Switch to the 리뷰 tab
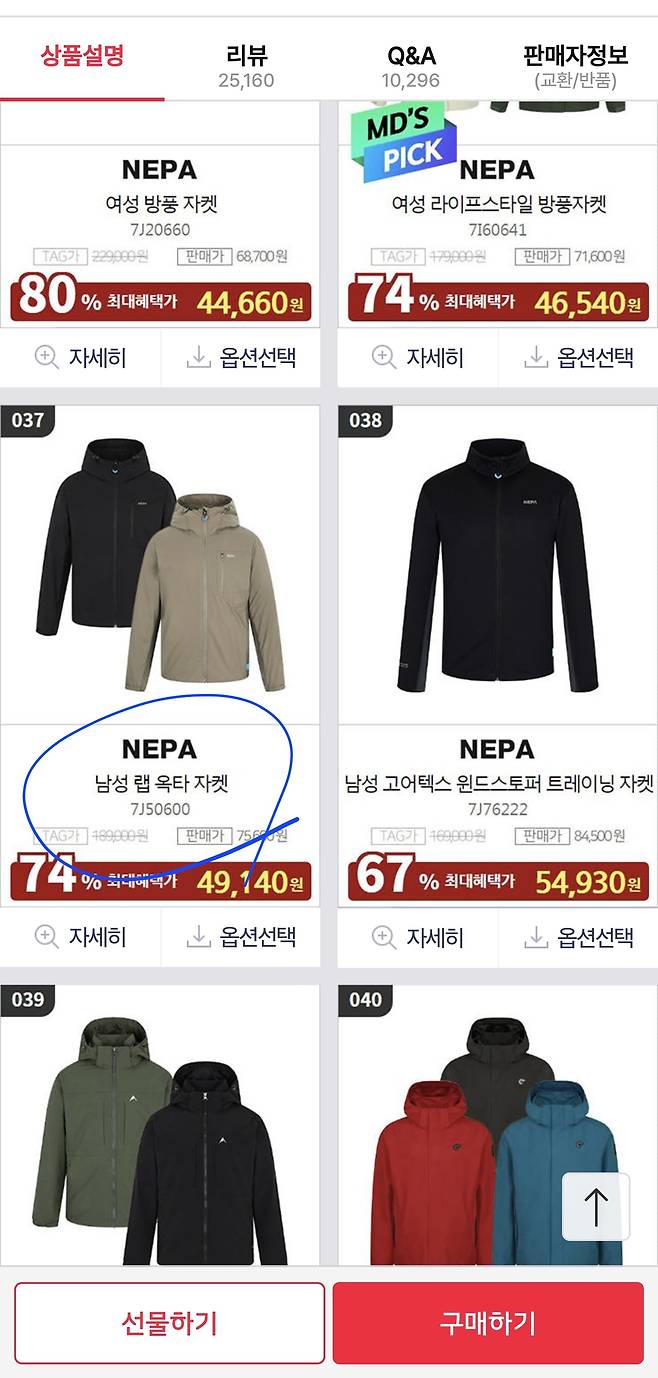Image resolution: width=658 pixels, height=1378 pixels. click(x=246, y=65)
